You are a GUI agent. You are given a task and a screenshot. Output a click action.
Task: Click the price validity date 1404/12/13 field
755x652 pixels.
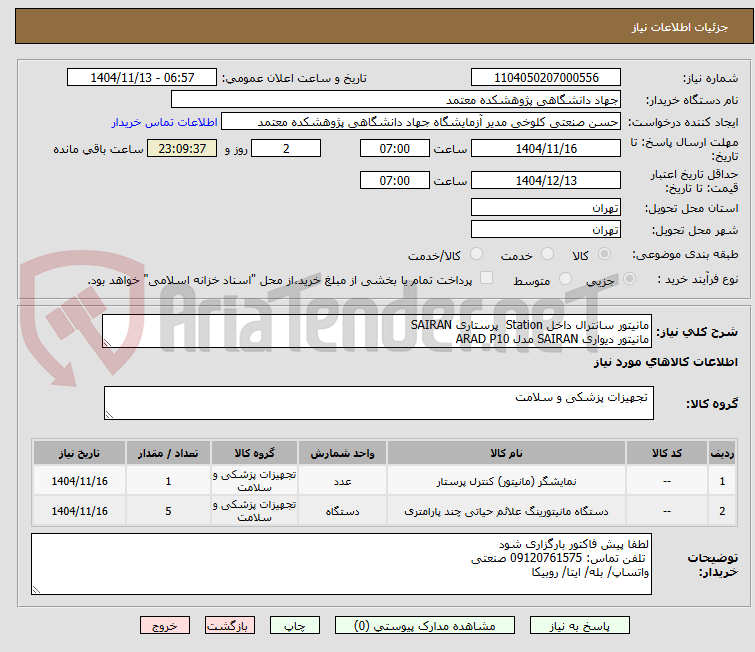(546, 180)
